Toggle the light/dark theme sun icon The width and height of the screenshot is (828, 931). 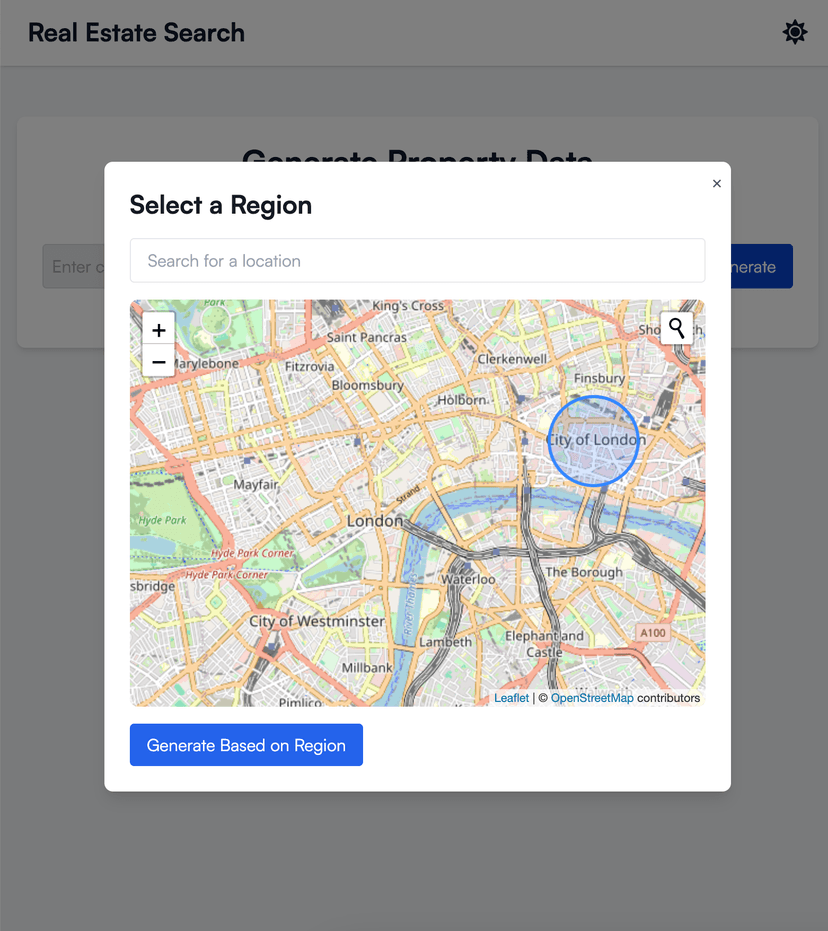794,33
